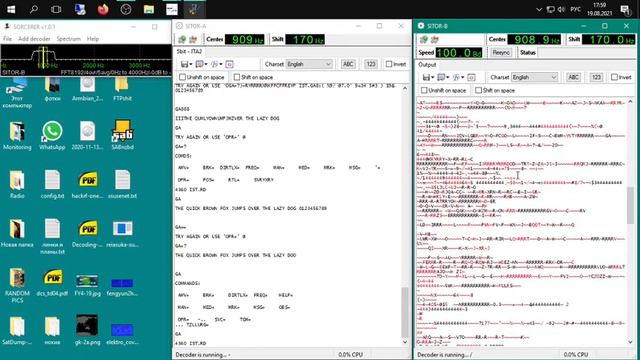Select the dcs_td04.pdf desktop file
This screenshot has width=640, height=360.
[52, 282]
